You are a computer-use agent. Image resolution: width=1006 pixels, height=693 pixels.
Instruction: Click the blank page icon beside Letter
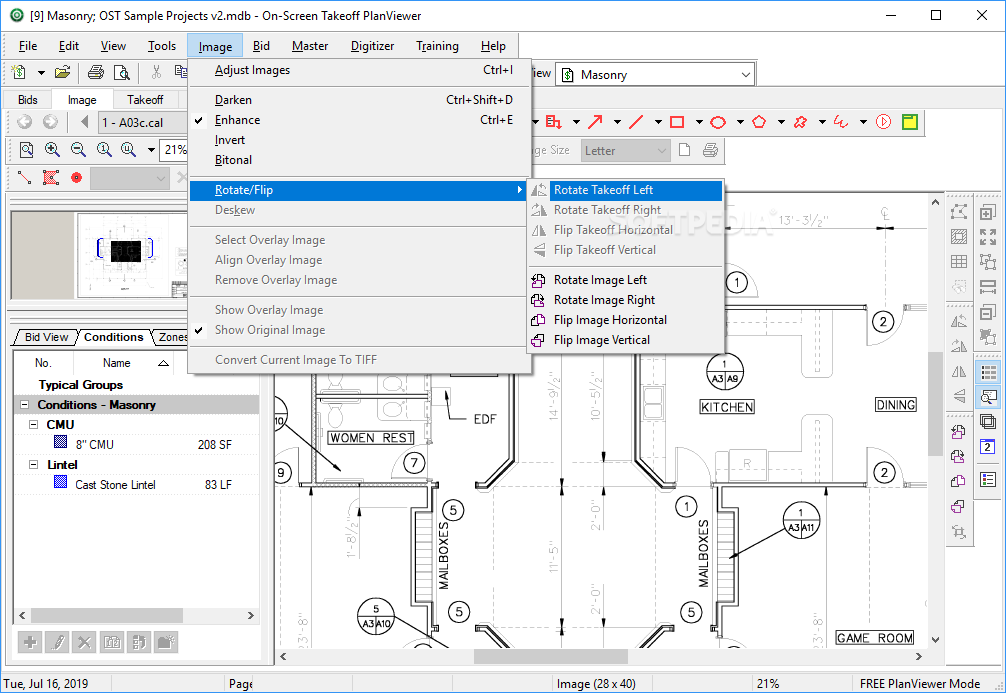[x=685, y=150]
